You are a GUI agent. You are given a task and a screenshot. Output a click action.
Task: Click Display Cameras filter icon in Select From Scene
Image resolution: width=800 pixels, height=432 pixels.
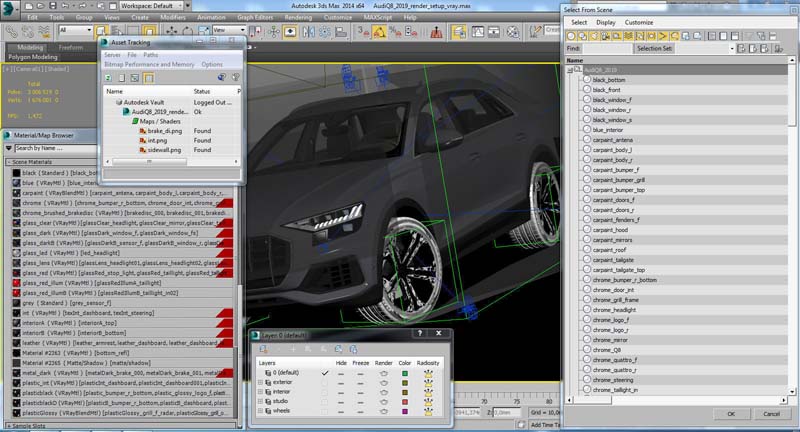tap(605, 35)
